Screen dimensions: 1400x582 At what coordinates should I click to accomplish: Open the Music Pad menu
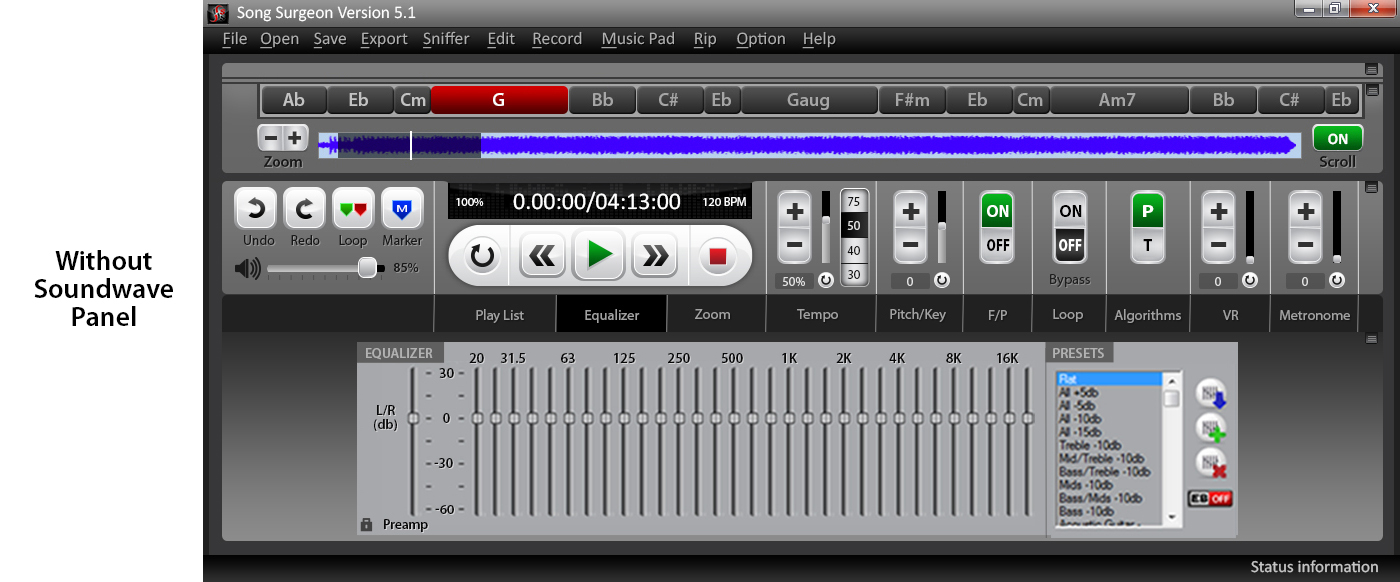point(638,39)
